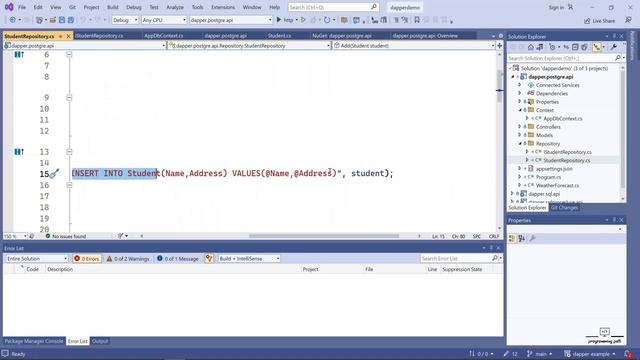640x360 pixels.
Task: Expand the Dependencies node
Action: [x=520, y=93]
